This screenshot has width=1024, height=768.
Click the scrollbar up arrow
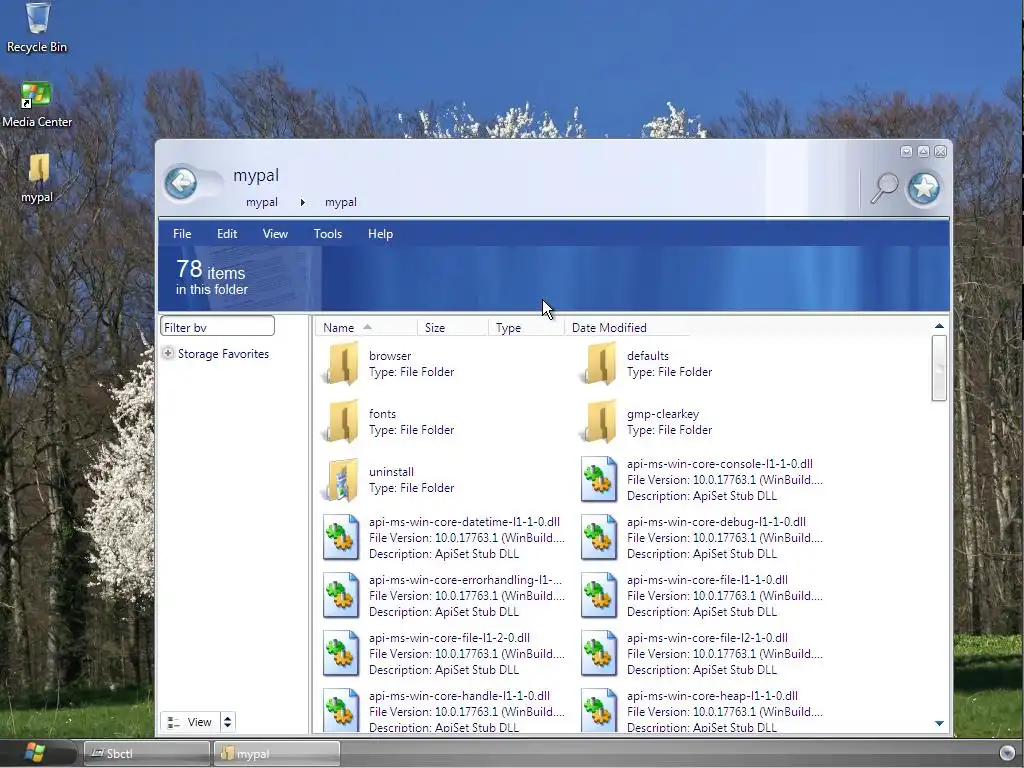[939, 326]
